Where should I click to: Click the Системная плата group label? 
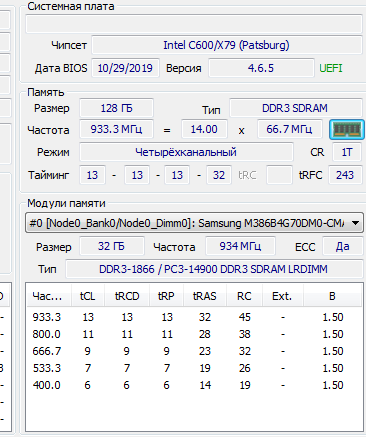coord(71,6)
